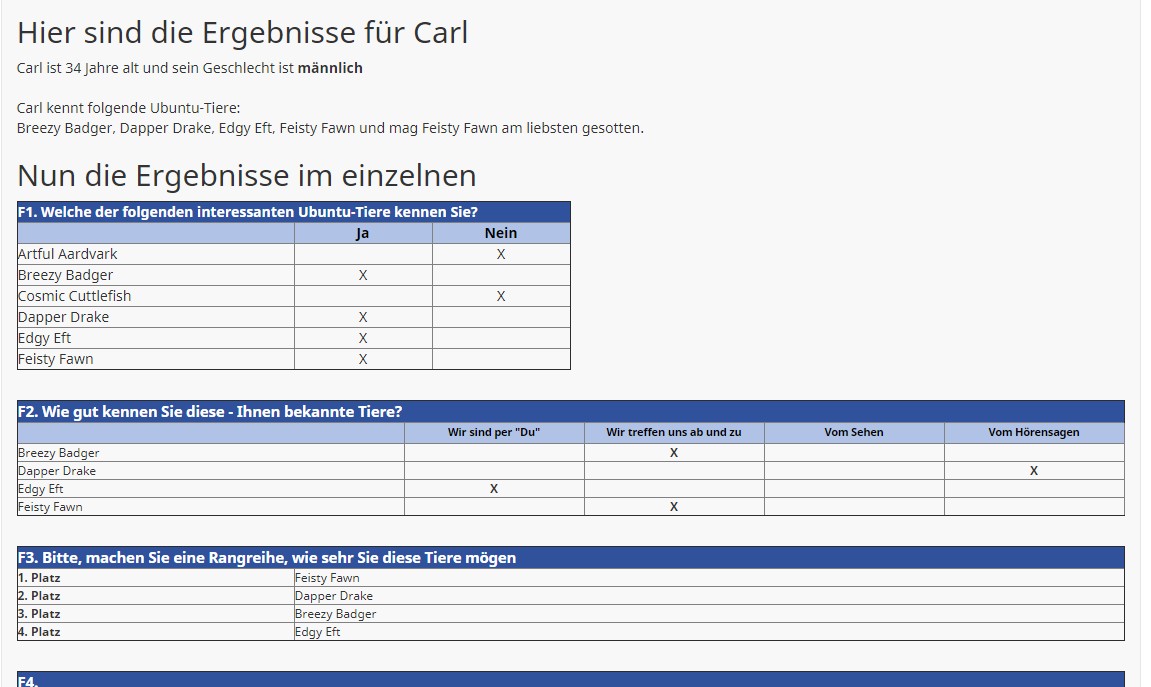The height and width of the screenshot is (687, 1151).
Task: Click "Edgy Eft" in the 4. Platz row
Action: point(318,632)
